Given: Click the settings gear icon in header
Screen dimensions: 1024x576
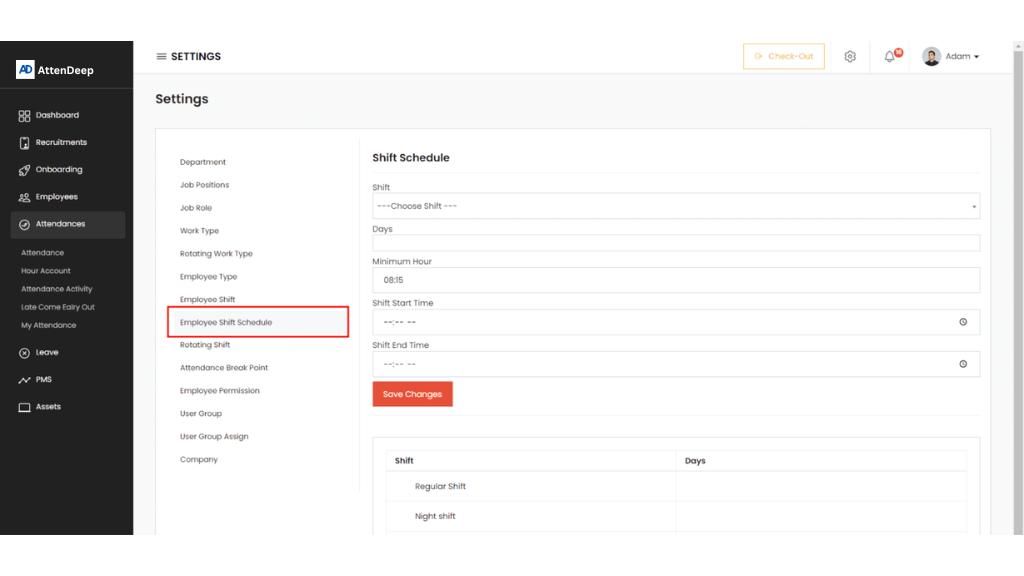Looking at the screenshot, I should [850, 57].
